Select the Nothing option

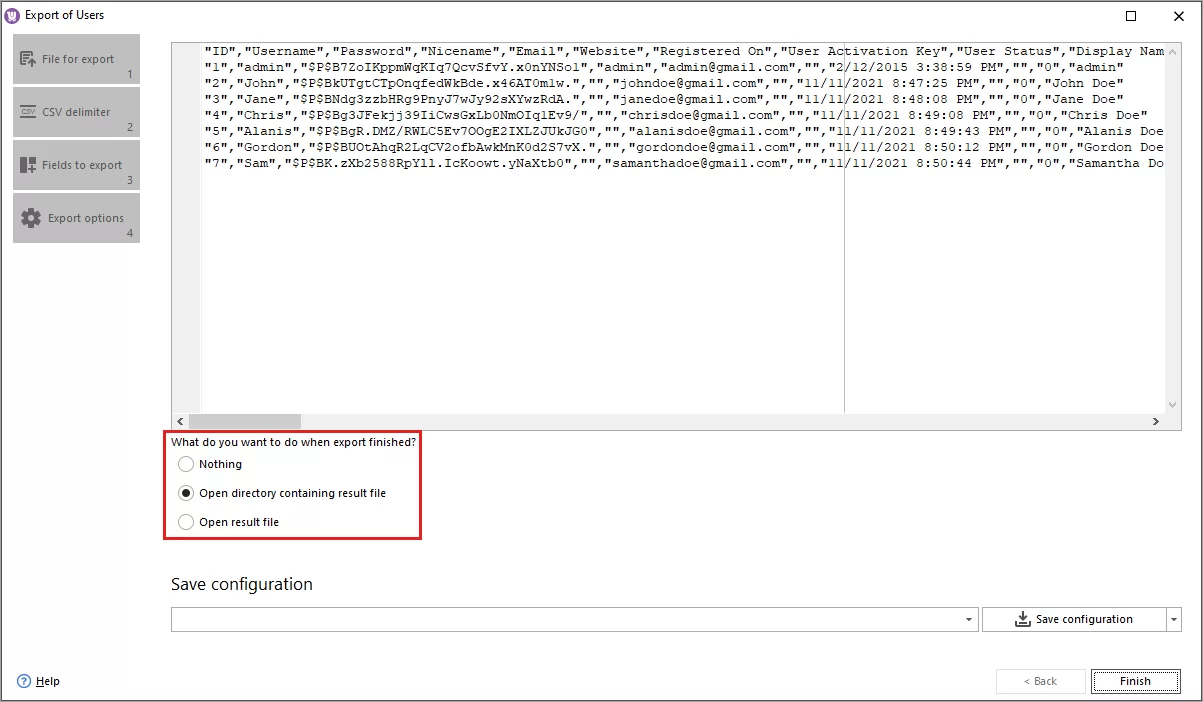(x=186, y=464)
